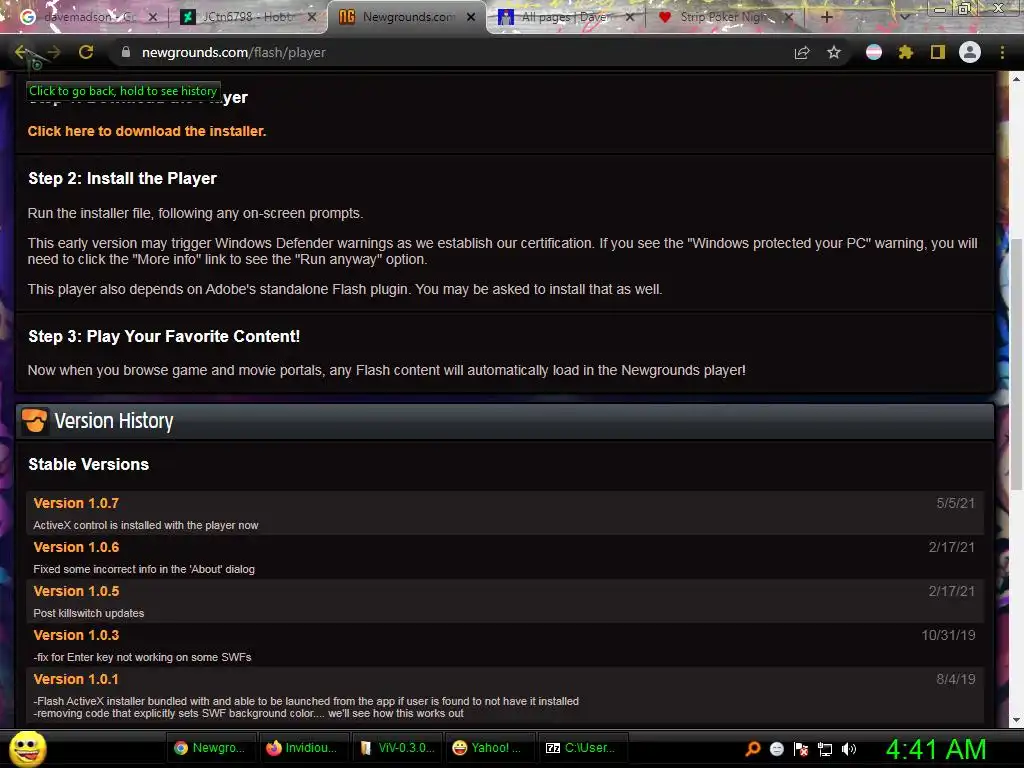Click the browser forward arrow

[x=54, y=52]
